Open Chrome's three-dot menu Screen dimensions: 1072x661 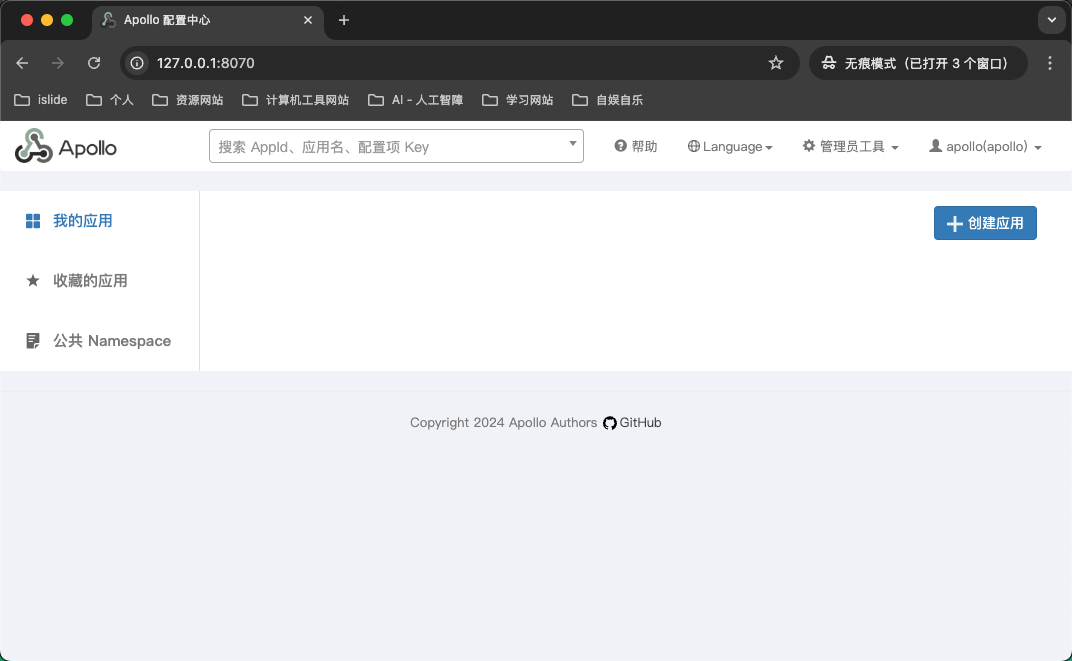pos(1050,63)
